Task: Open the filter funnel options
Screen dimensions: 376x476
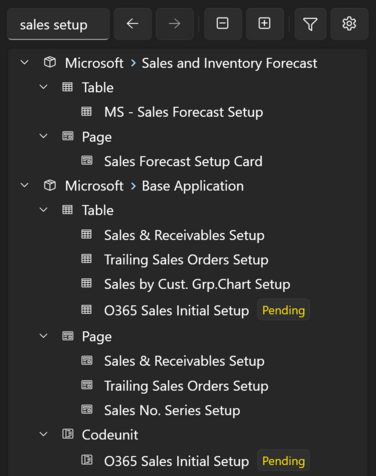Action: pyautogui.click(x=310, y=24)
